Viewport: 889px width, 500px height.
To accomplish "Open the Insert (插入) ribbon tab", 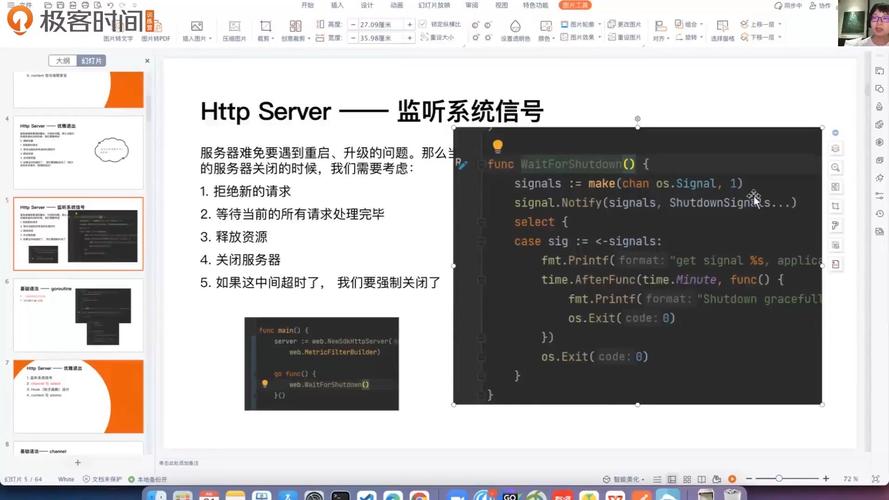I will (337, 5).
